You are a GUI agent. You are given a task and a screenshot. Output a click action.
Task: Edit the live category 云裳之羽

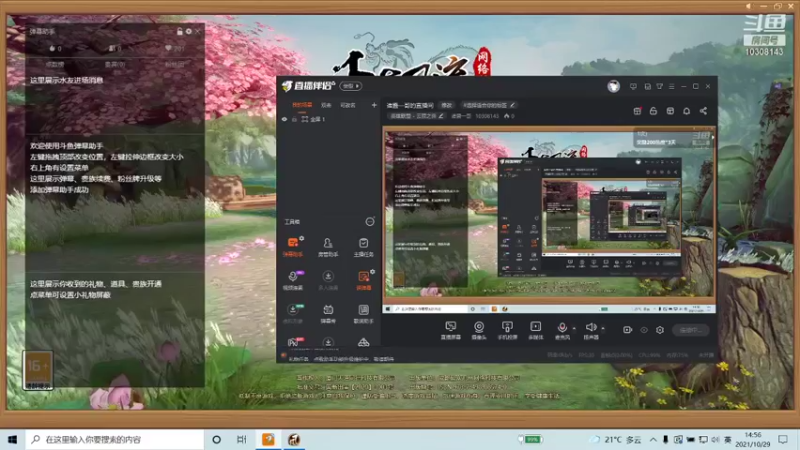pyautogui.click(x=416, y=116)
